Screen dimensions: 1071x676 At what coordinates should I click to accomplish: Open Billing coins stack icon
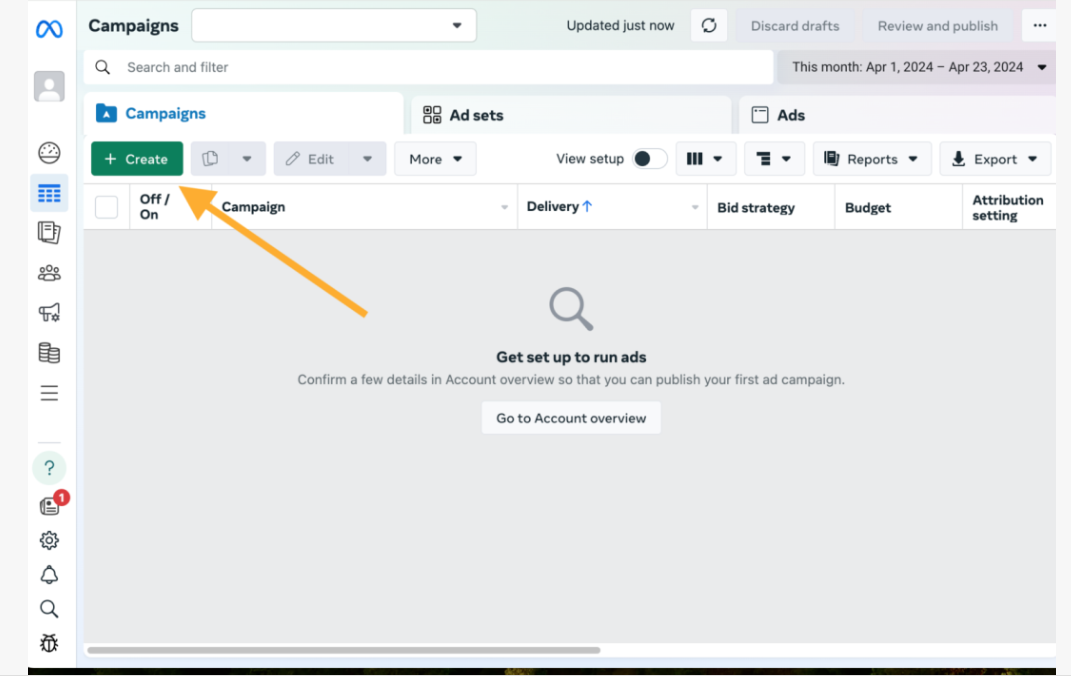pyautogui.click(x=49, y=353)
